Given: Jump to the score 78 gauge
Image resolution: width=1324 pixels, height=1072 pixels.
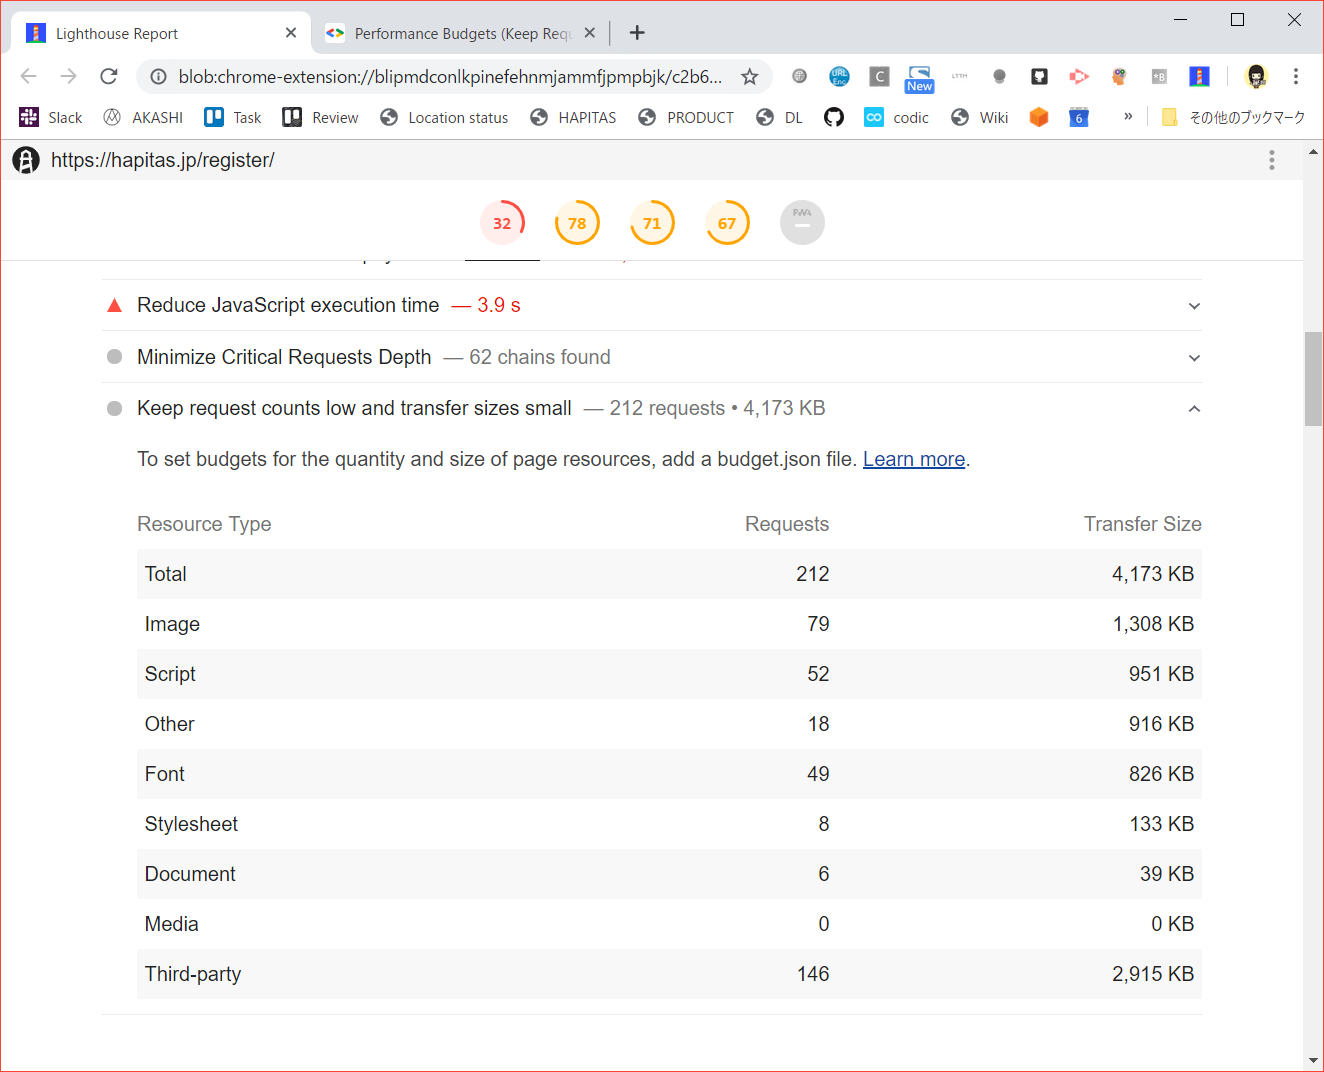Looking at the screenshot, I should tap(577, 222).
